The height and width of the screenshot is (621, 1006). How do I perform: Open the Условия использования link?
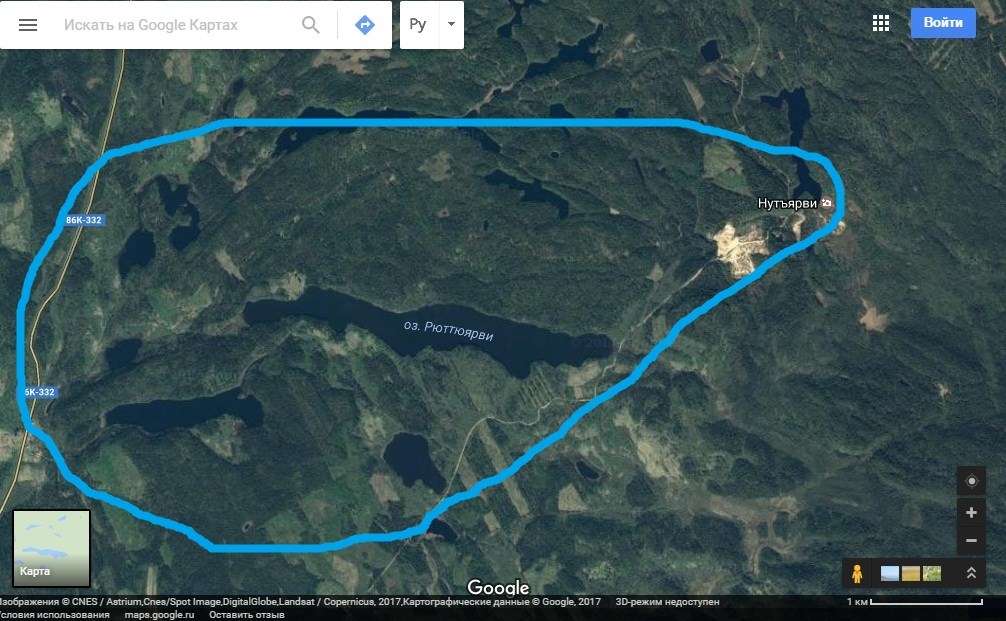[55, 615]
